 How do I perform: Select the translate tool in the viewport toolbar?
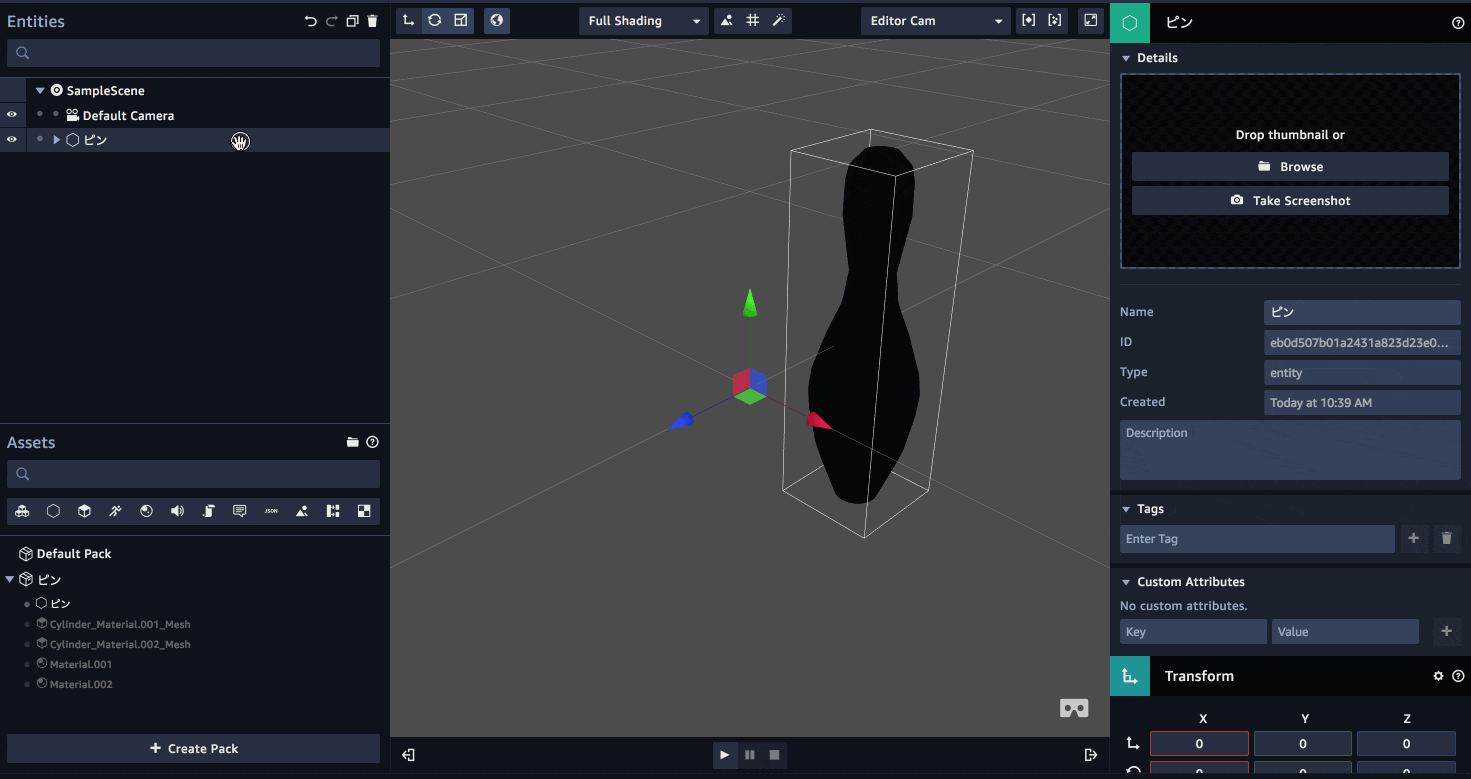(408, 20)
